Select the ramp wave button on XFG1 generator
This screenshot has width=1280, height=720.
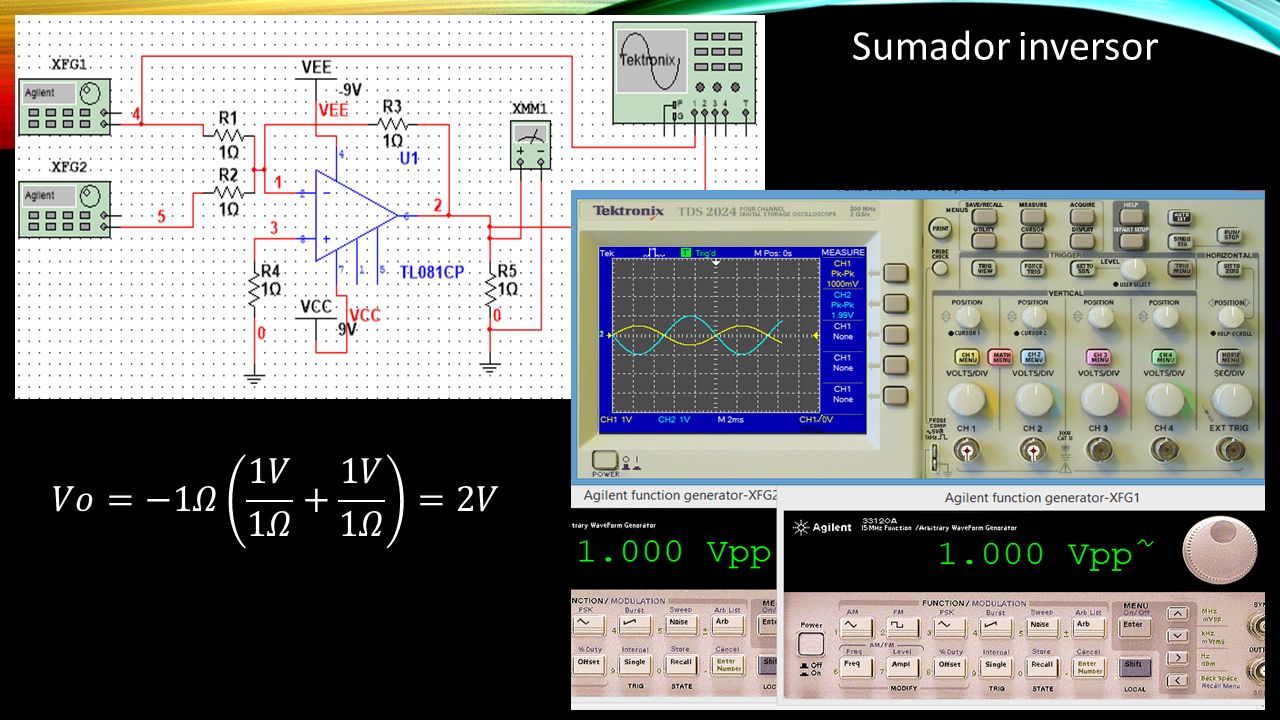point(996,628)
